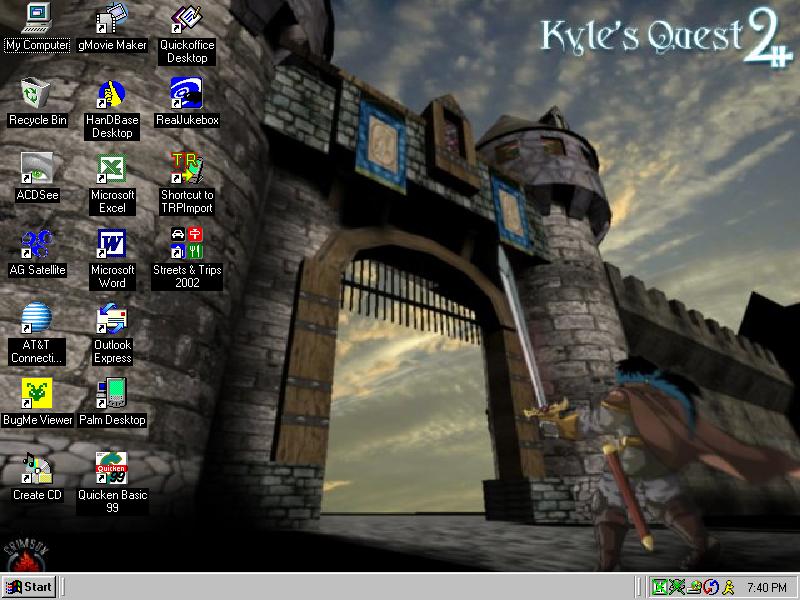Launch gMovie Maker shortcut
This screenshot has height=600, width=800.
[112, 18]
